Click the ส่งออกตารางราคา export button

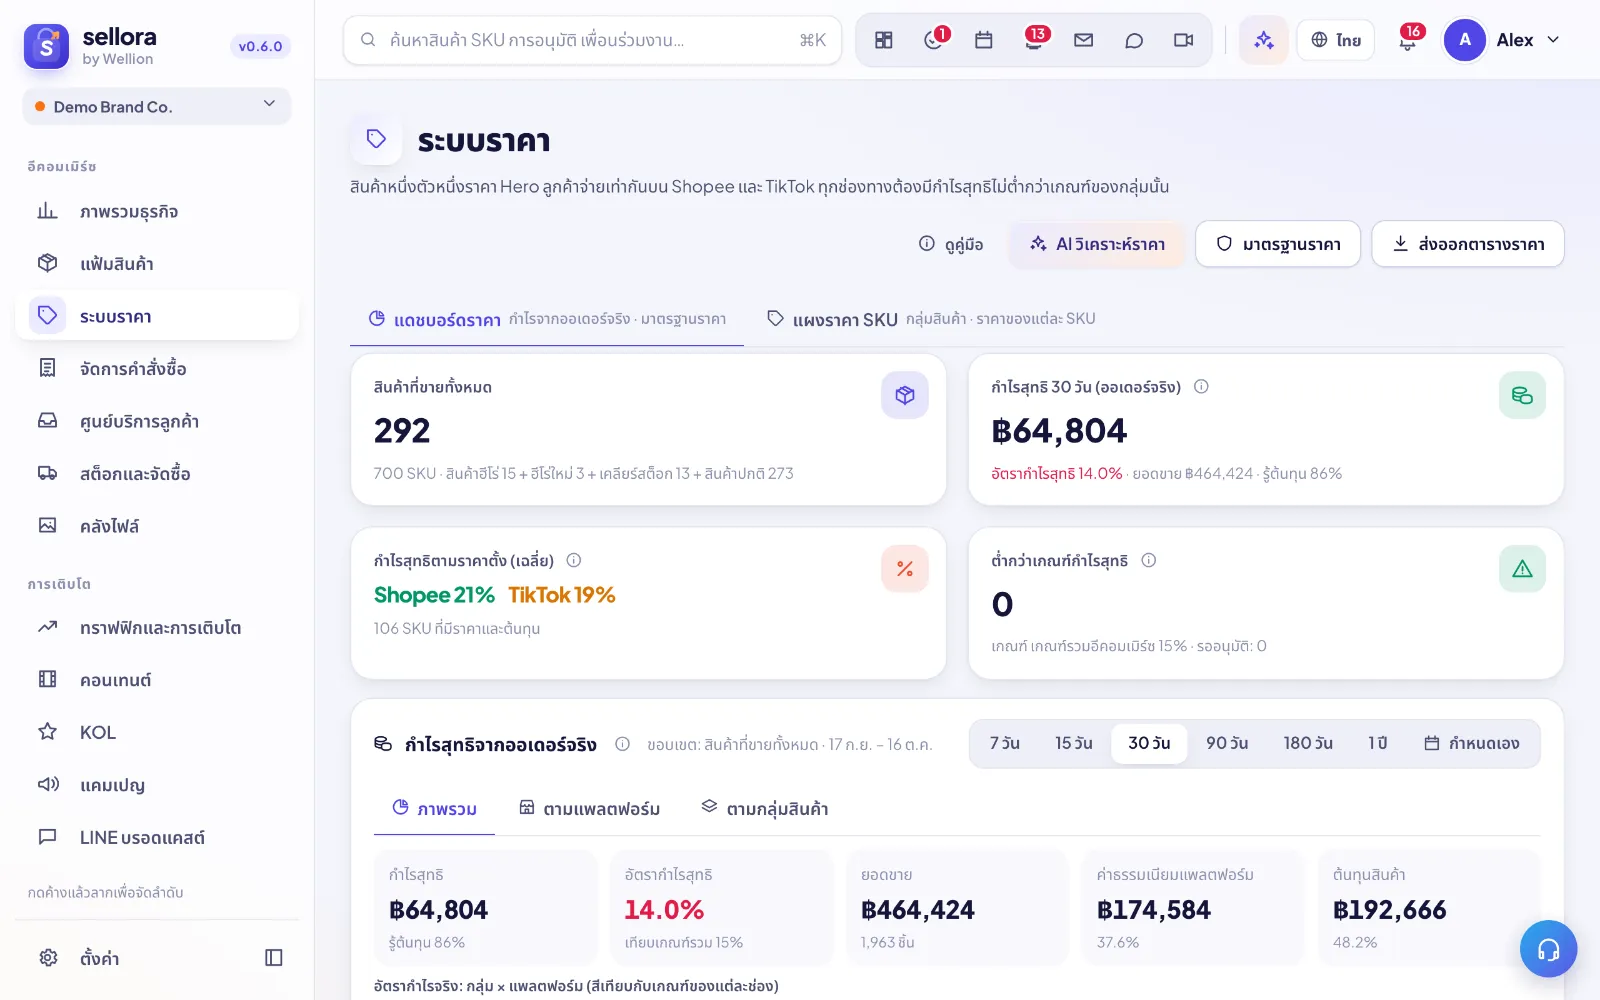(1468, 244)
